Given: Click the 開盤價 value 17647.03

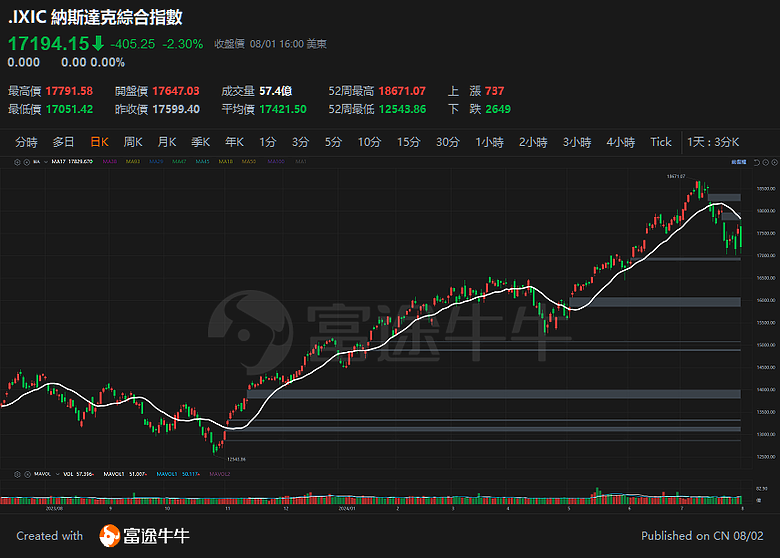Looking at the screenshot, I should pos(176,91).
